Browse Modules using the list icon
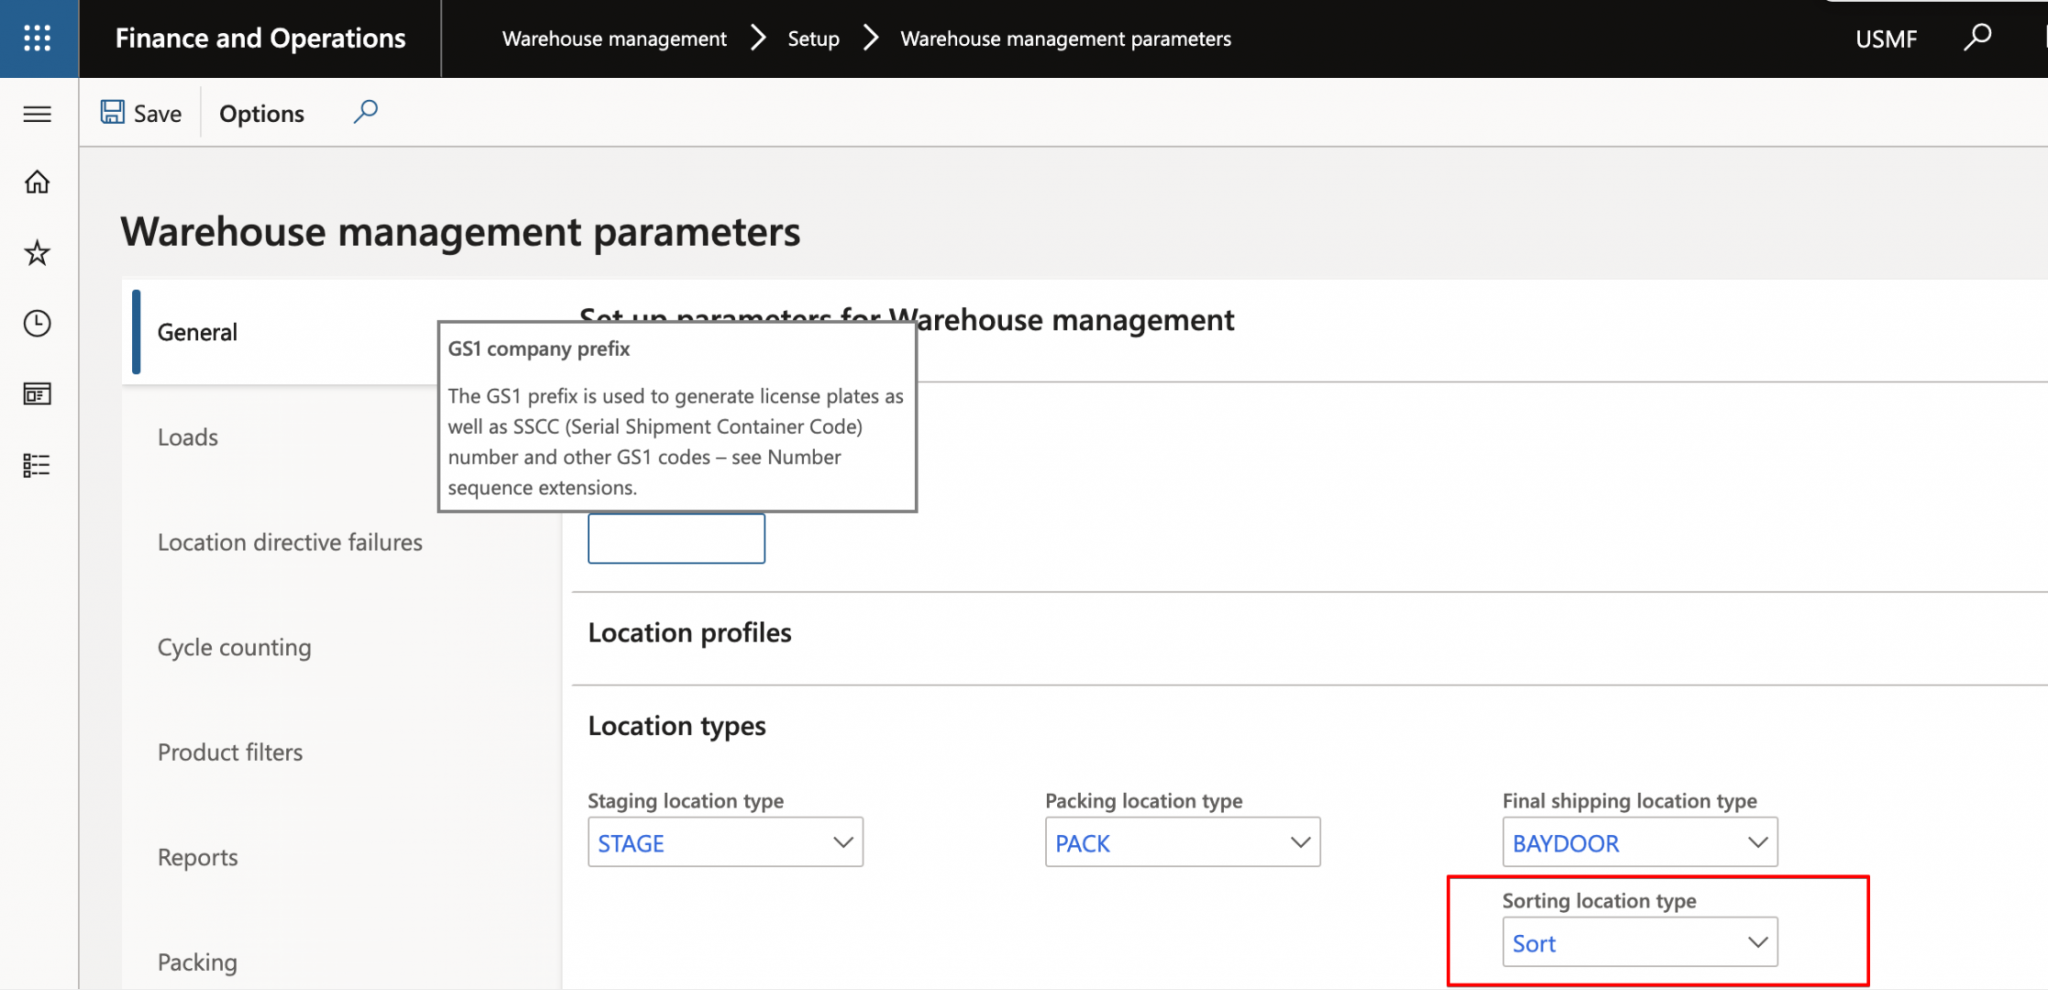 point(37,464)
